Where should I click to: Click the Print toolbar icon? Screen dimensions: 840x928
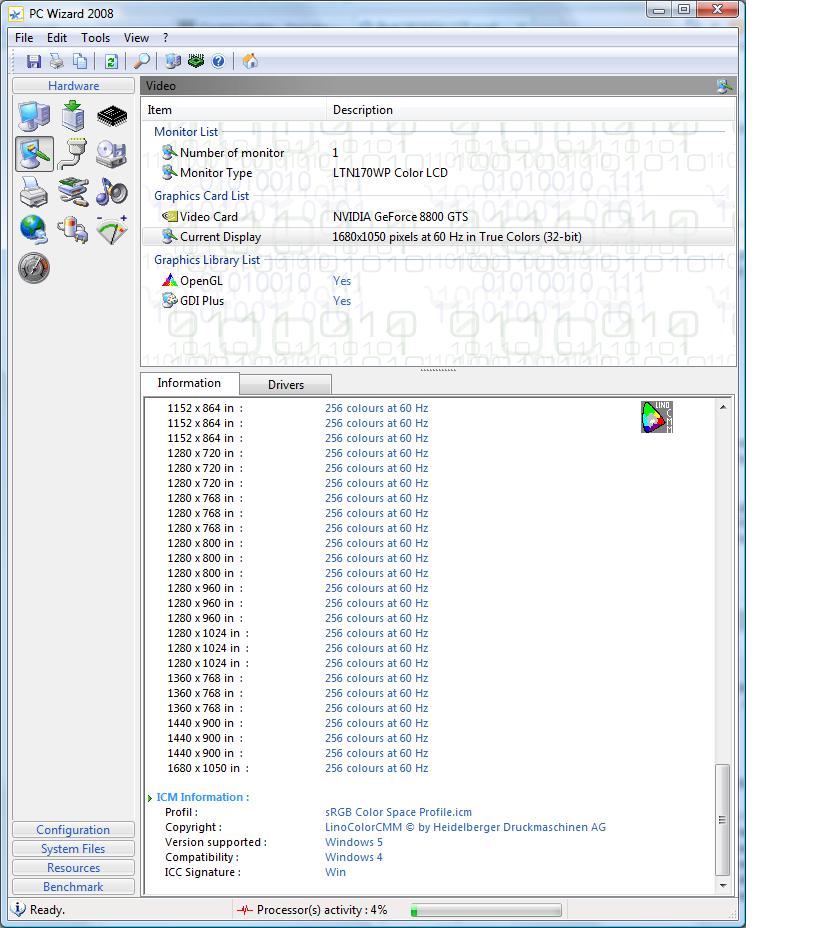57,61
